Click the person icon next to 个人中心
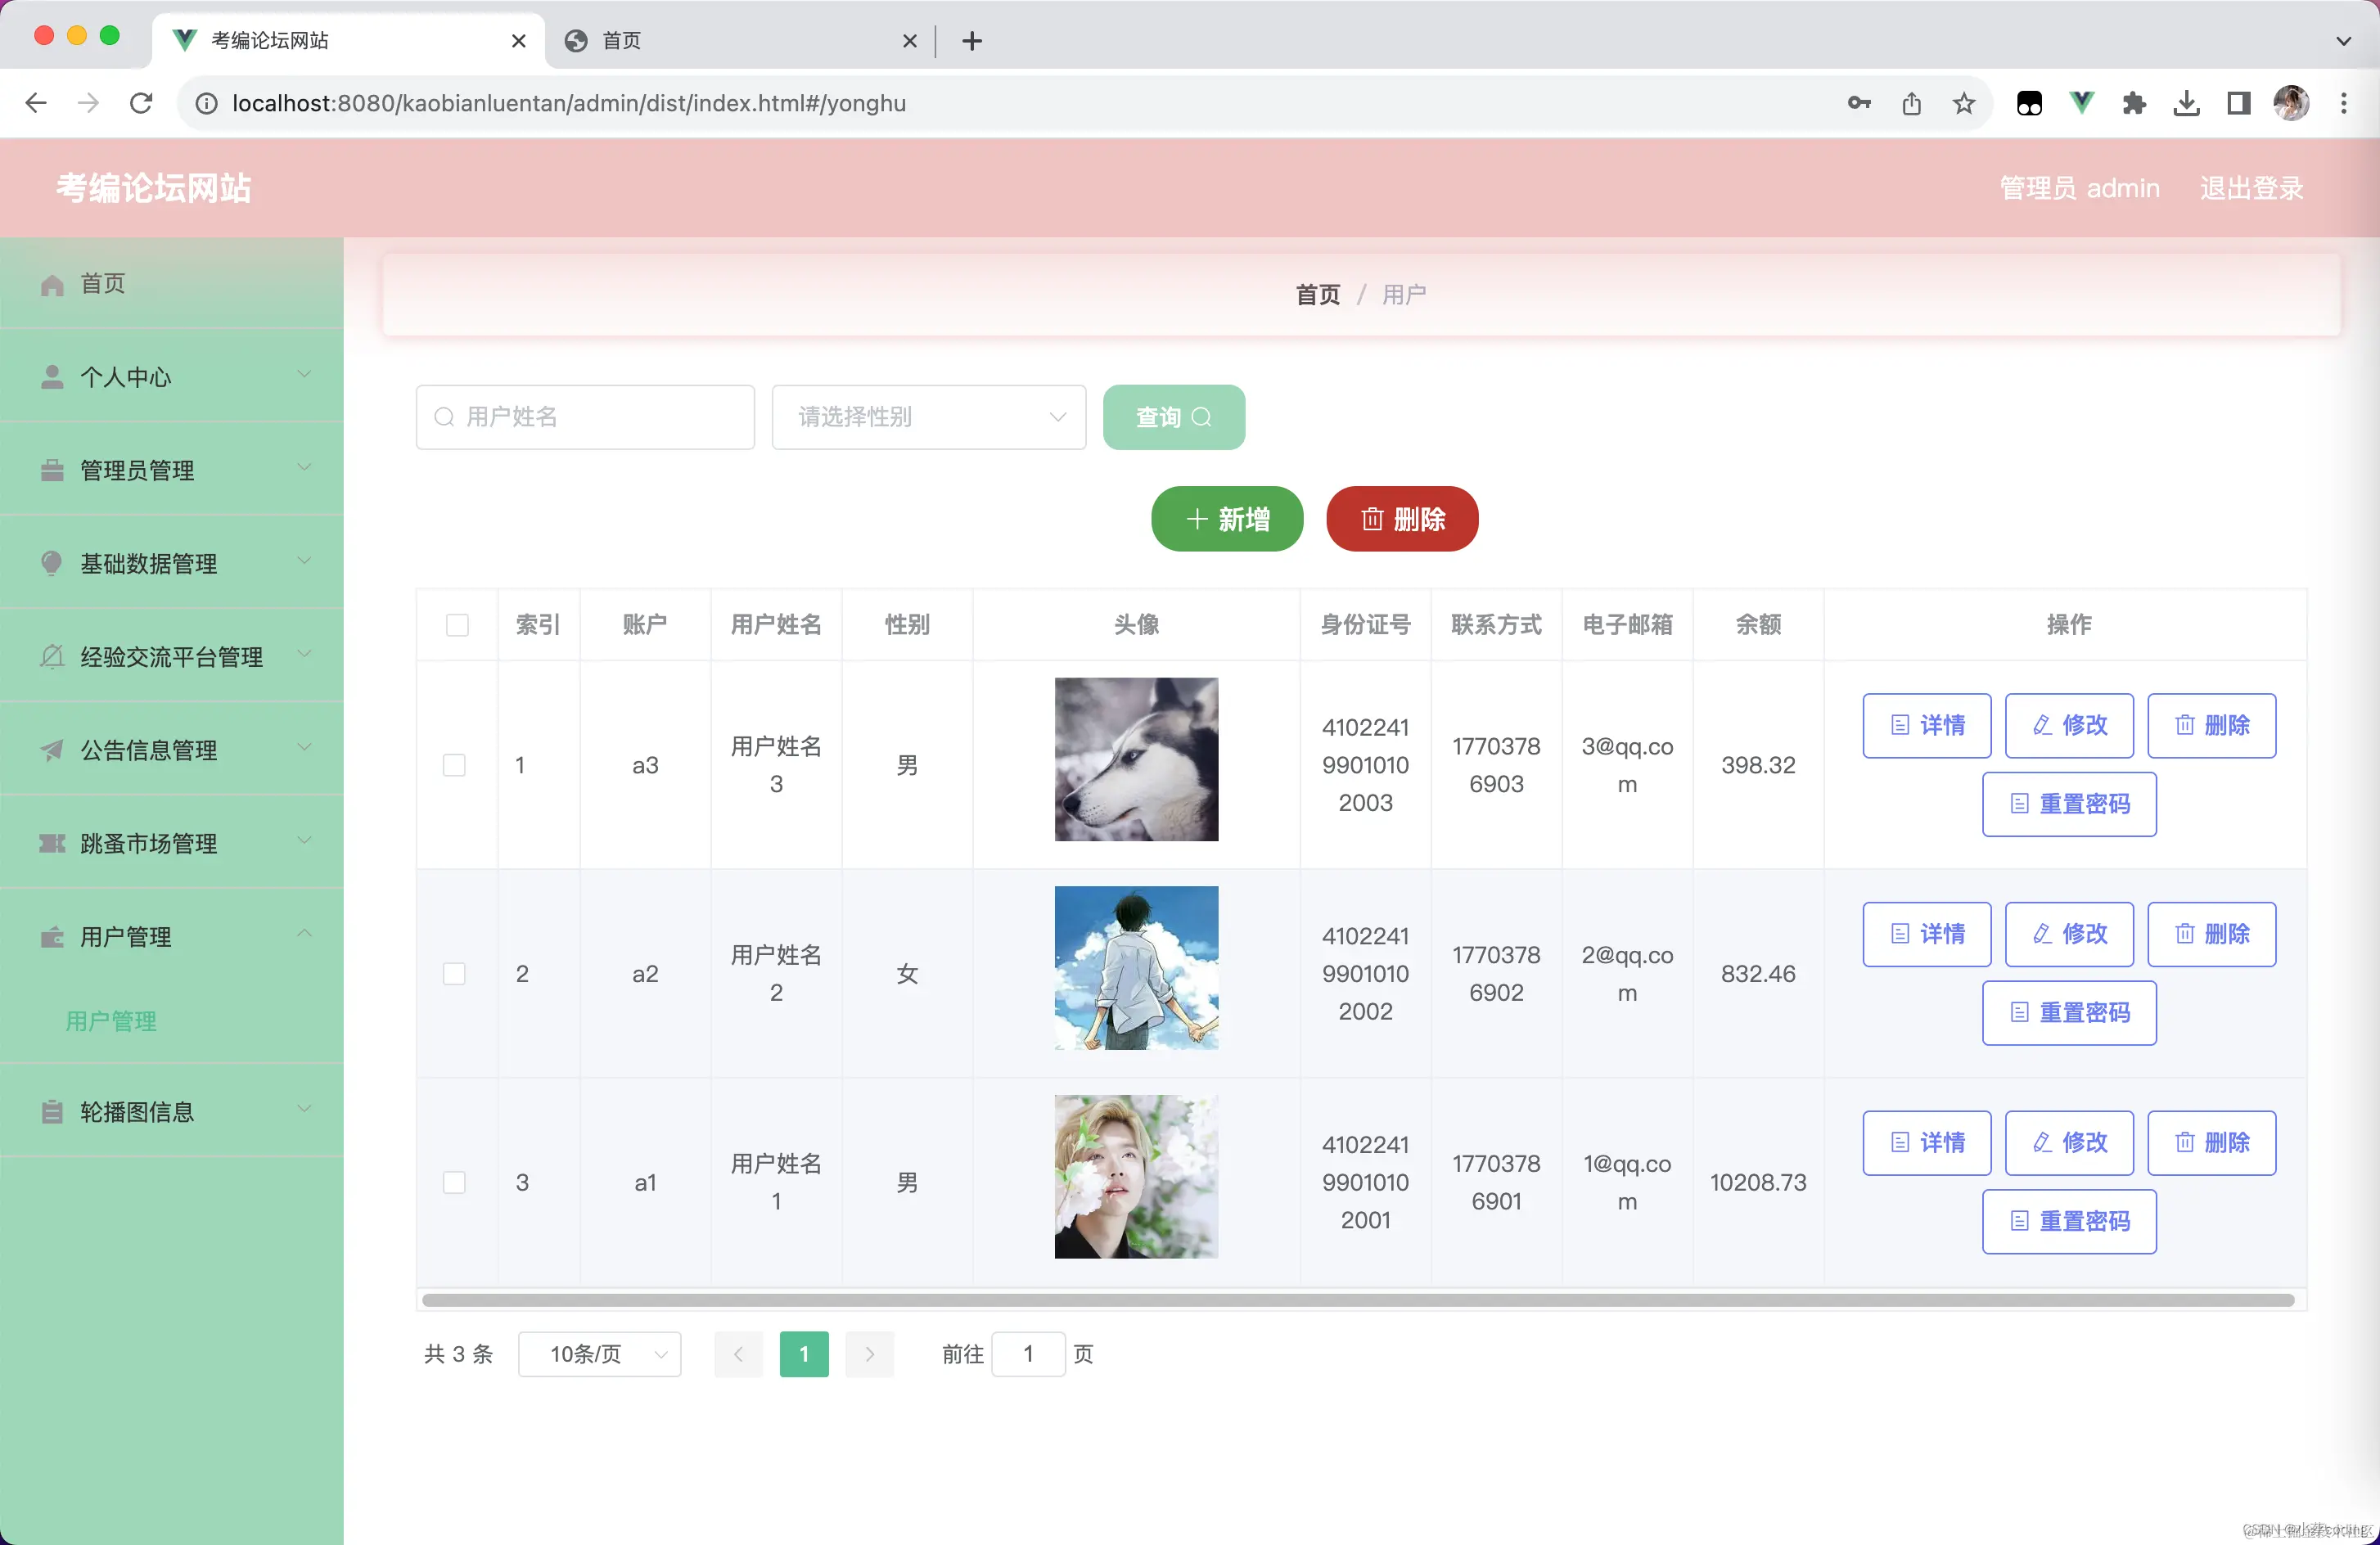The width and height of the screenshot is (2380, 1545). (52, 377)
